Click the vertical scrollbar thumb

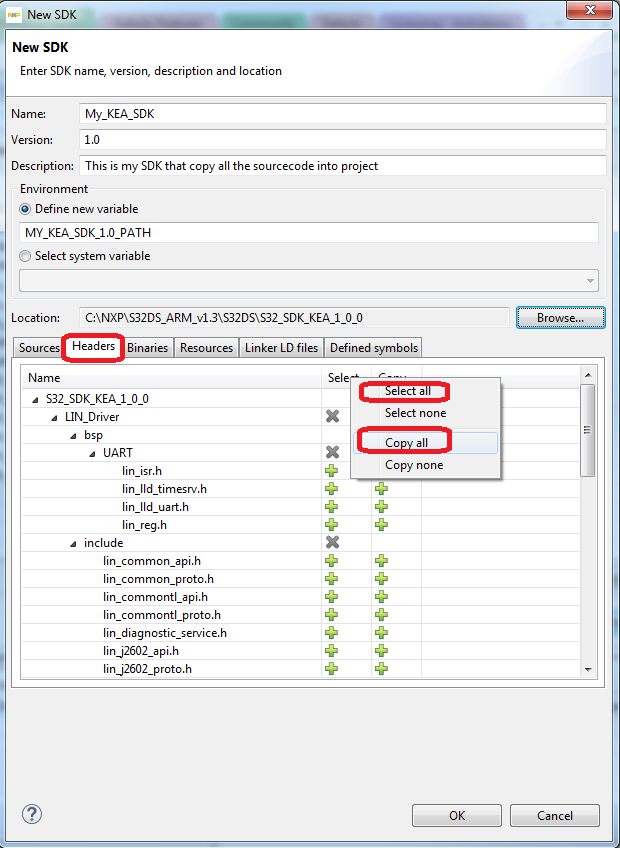tap(588, 430)
